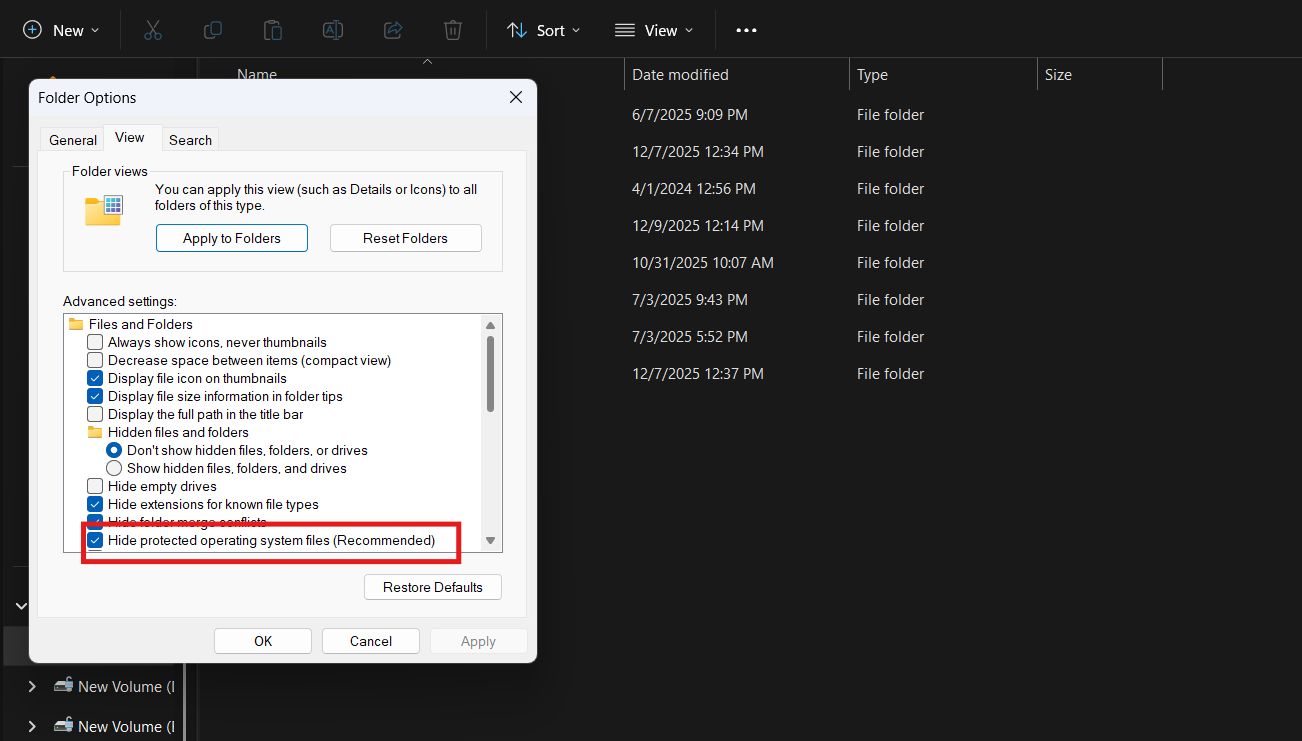Open the View options dropdown
The width and height of the screenshot is (1302, 741).
(x=654, y=30)
